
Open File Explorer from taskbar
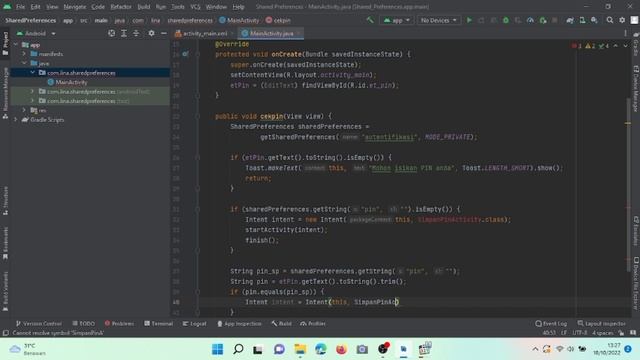[300, 349]
